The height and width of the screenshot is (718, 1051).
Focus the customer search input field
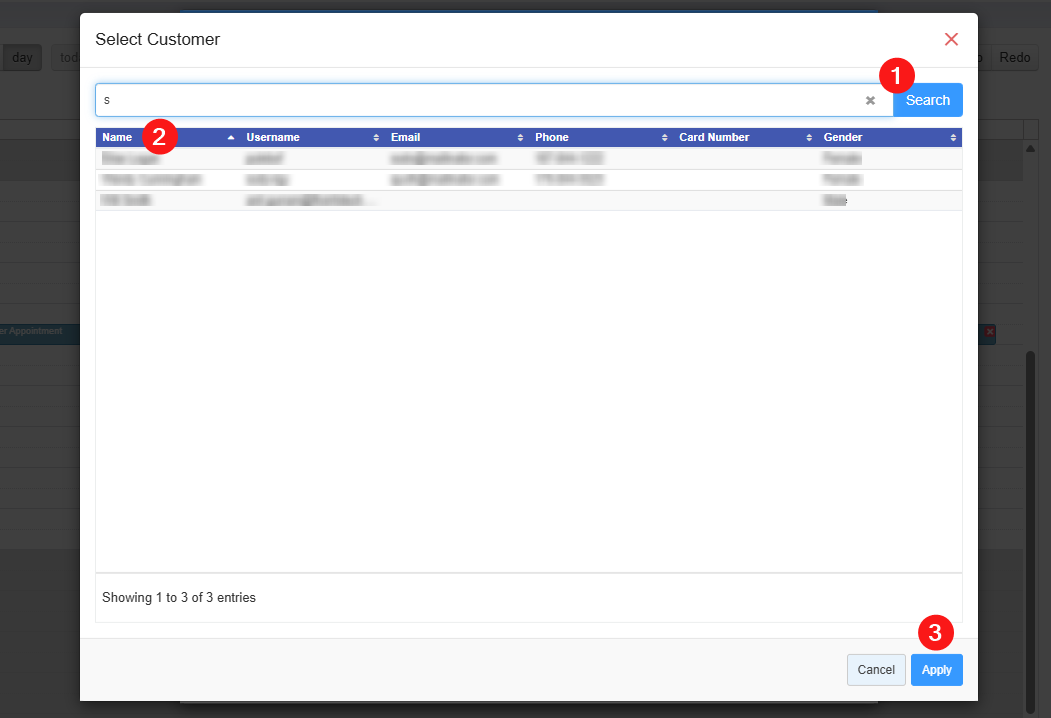480,100
